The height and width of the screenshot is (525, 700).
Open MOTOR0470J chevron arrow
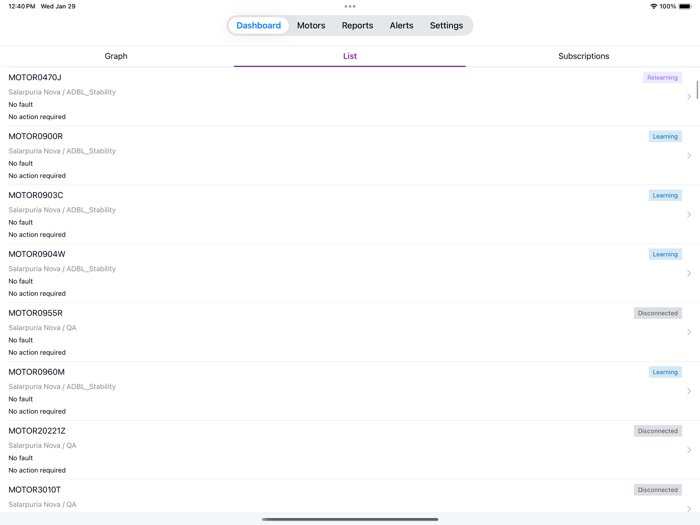[x=689, y=96]
